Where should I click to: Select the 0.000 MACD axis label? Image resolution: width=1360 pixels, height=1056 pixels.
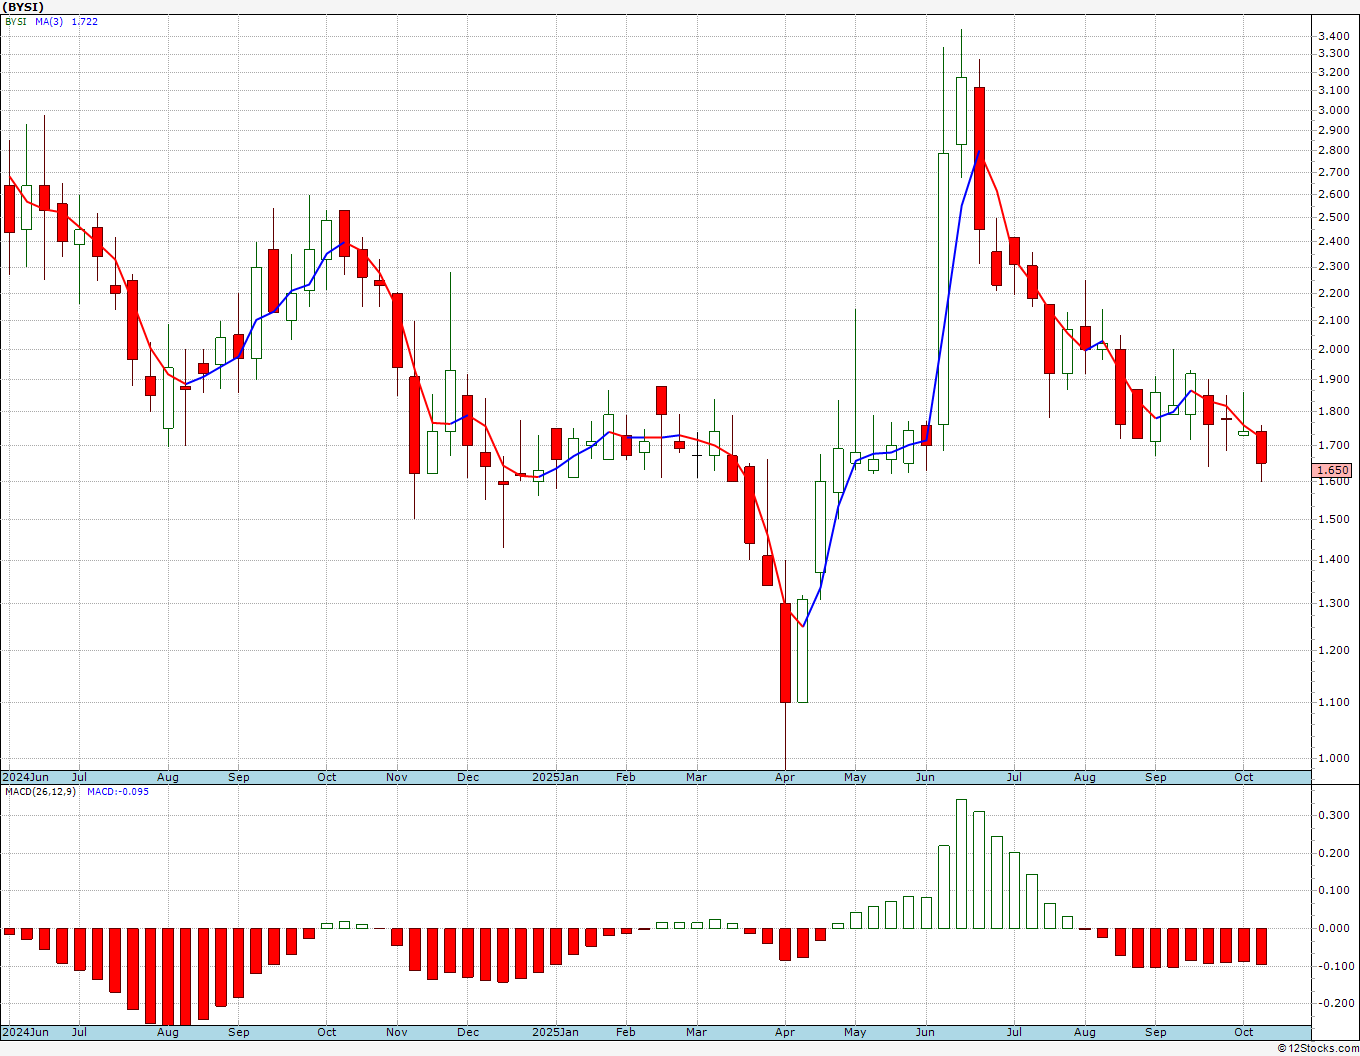coord(1333,928)
